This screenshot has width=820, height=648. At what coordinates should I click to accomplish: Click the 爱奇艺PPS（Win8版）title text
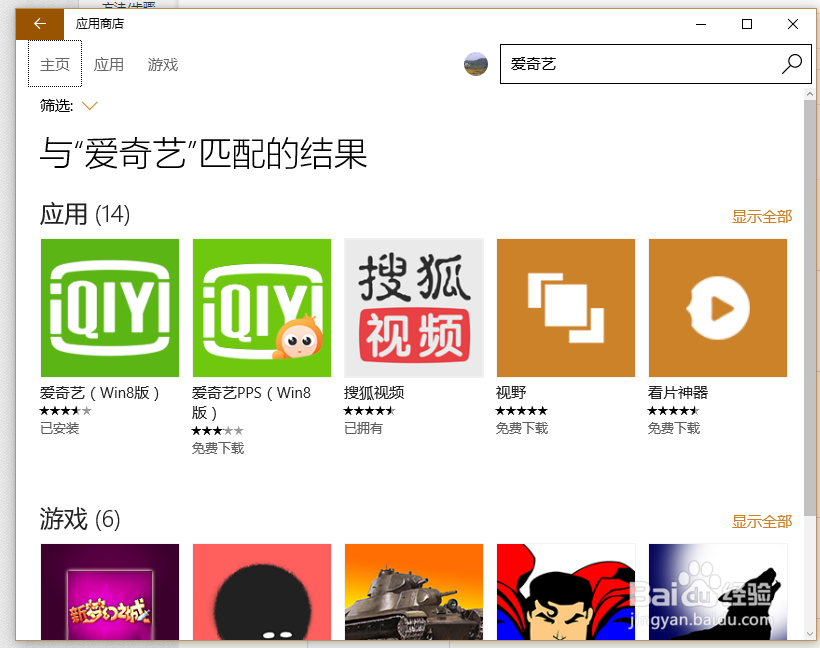pyautogui.click(x=251, y=402)
